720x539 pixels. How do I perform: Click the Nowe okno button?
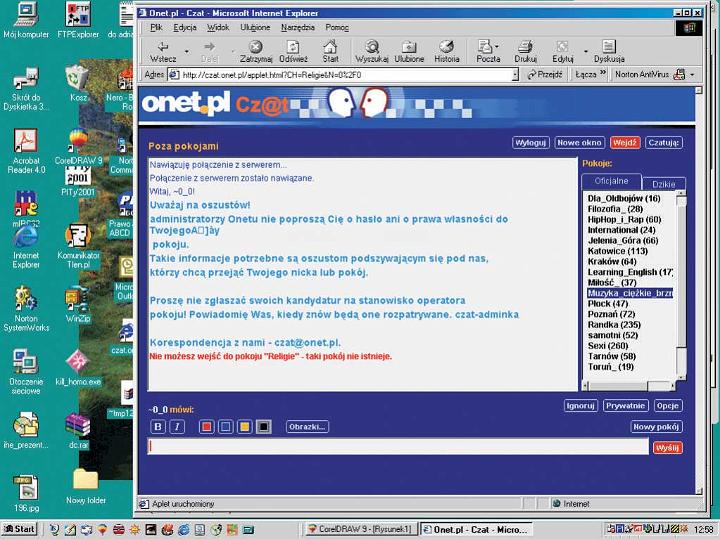[x=579, y=143]
